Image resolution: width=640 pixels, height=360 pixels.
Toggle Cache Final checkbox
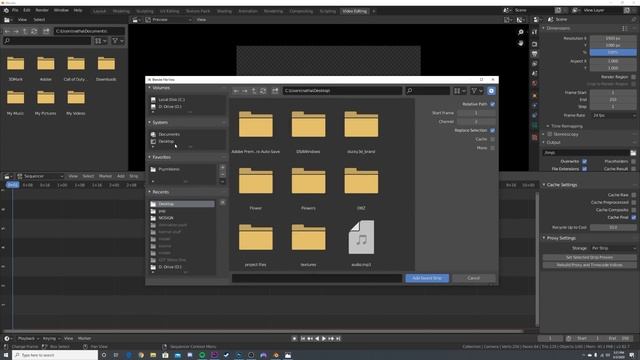pyautogui.click(x=633, y=217)
